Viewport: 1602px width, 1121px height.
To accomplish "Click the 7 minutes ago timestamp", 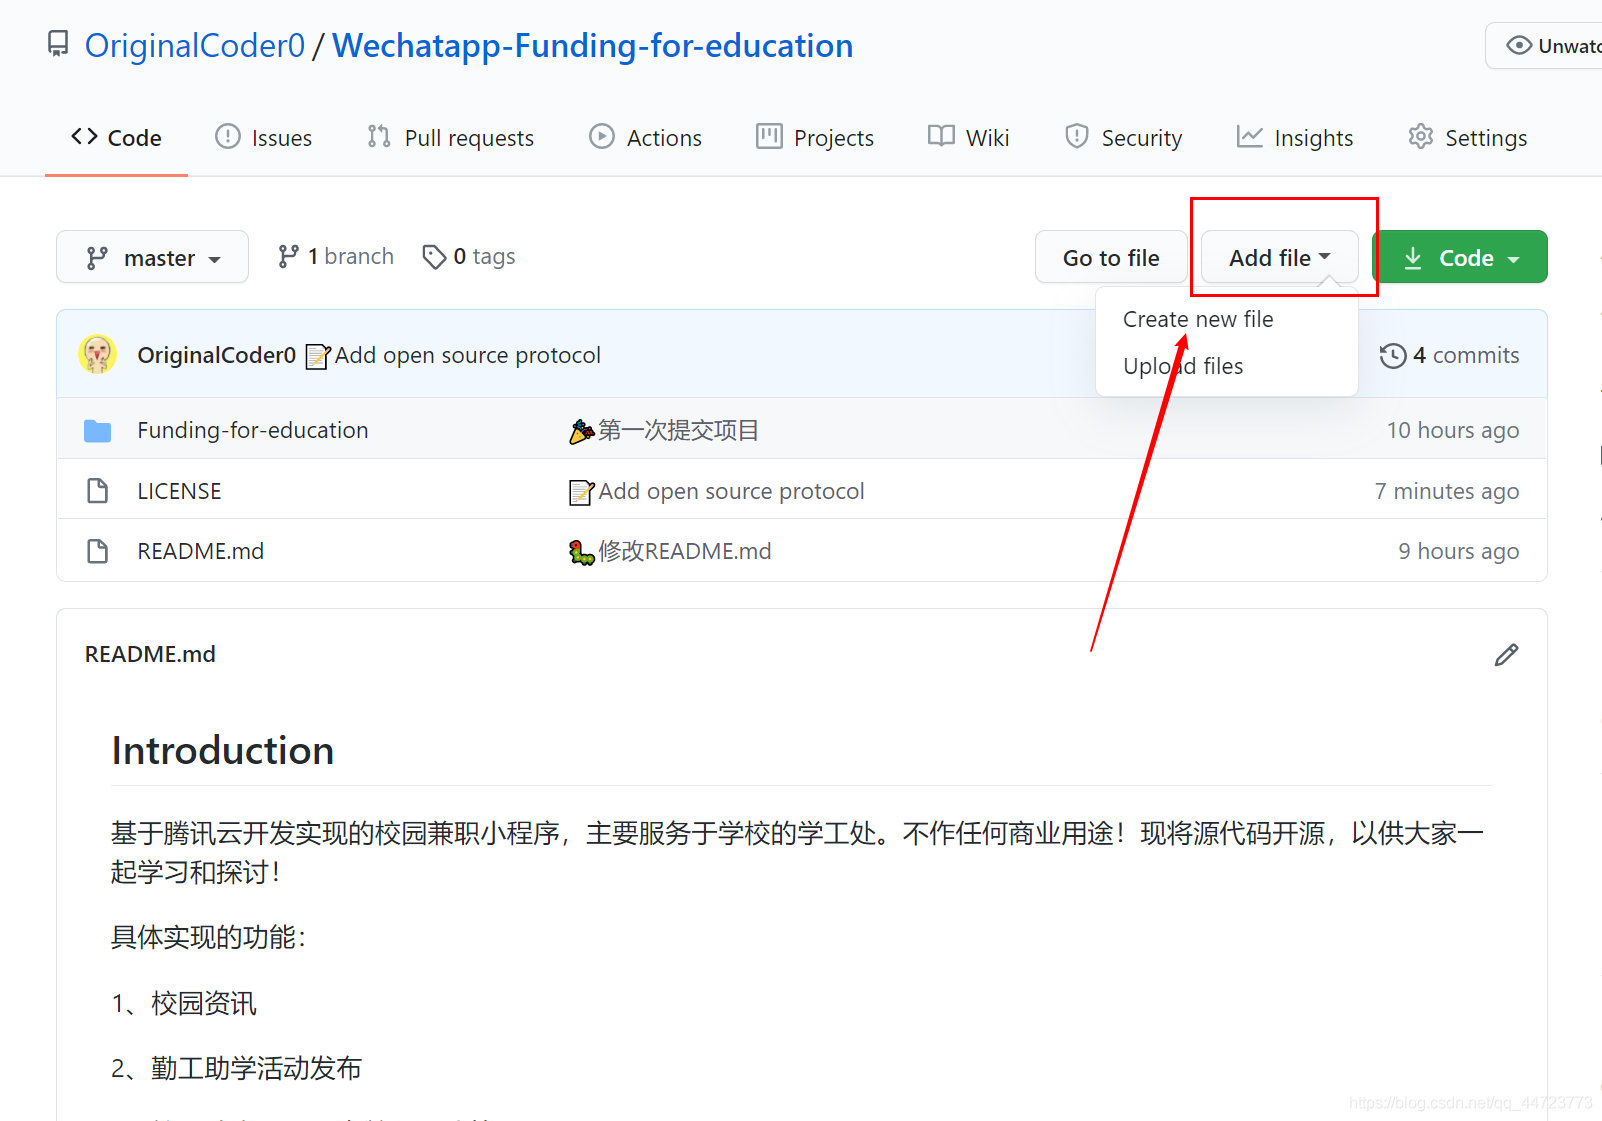I will click(1447, 491).
